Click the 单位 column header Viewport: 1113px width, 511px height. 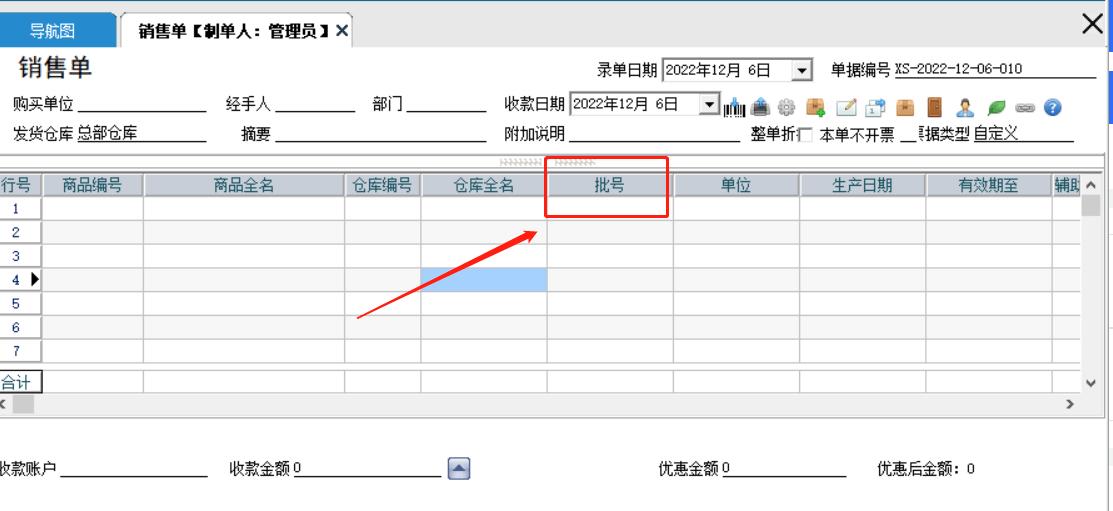(737, 185)
